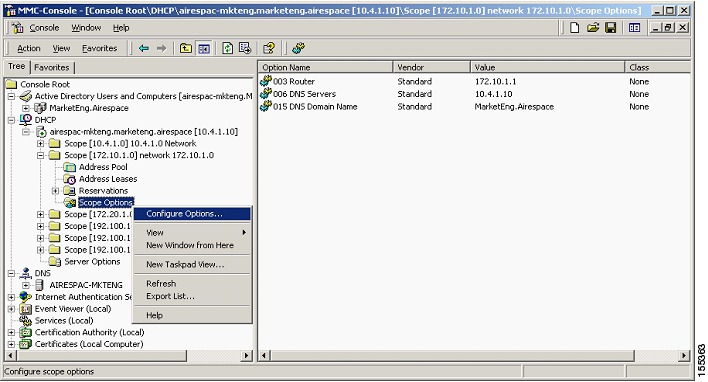The height and width of the screenshot is (382, 708).
Task: Click the Services (Local) gears icon
Action: [x=26, y=321]
